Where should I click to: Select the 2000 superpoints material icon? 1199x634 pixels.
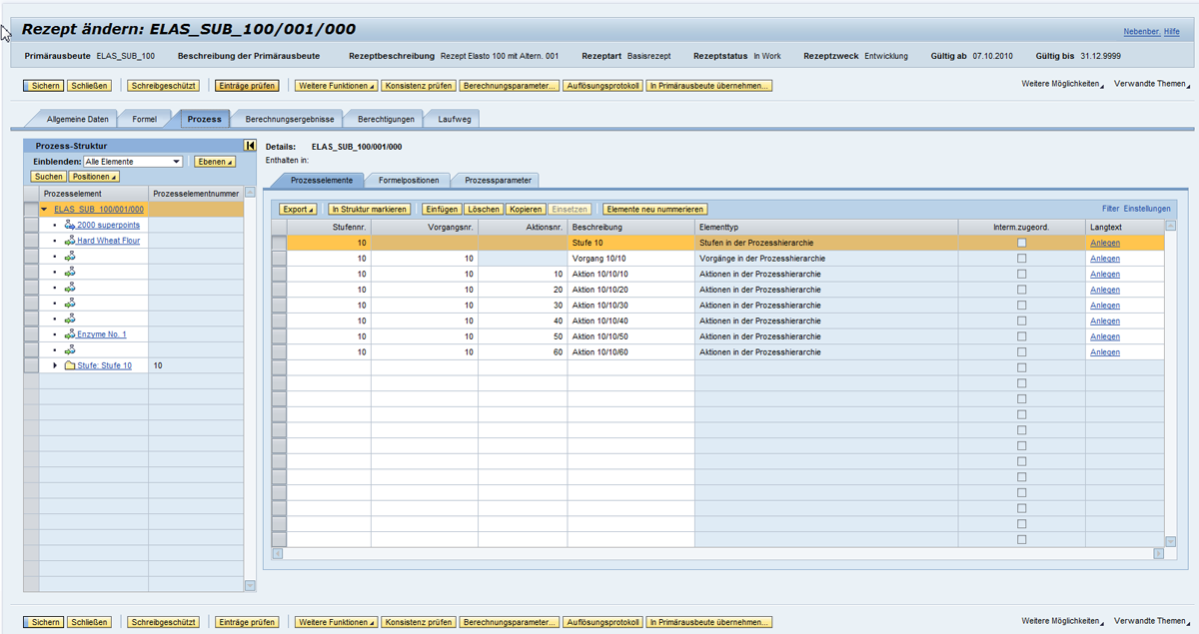click(68, 225)
